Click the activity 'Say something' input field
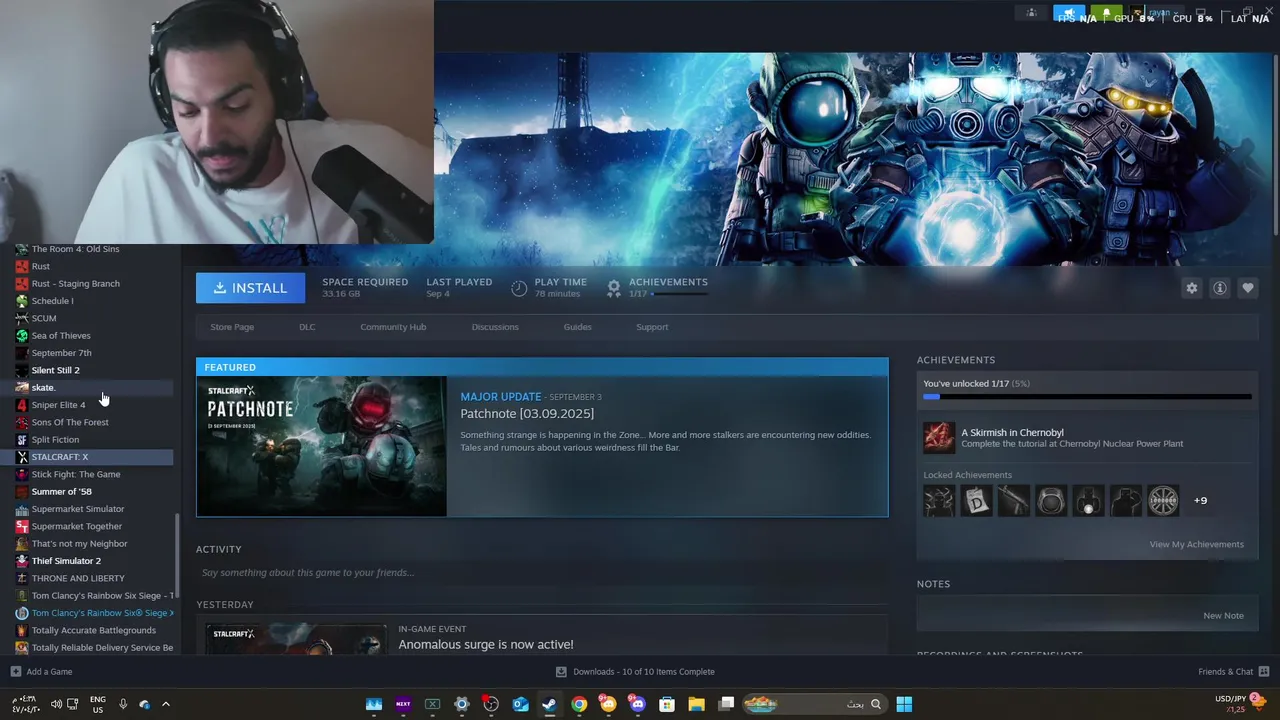The width and height of the screenshot is (1280, 720). pos(541,573)
